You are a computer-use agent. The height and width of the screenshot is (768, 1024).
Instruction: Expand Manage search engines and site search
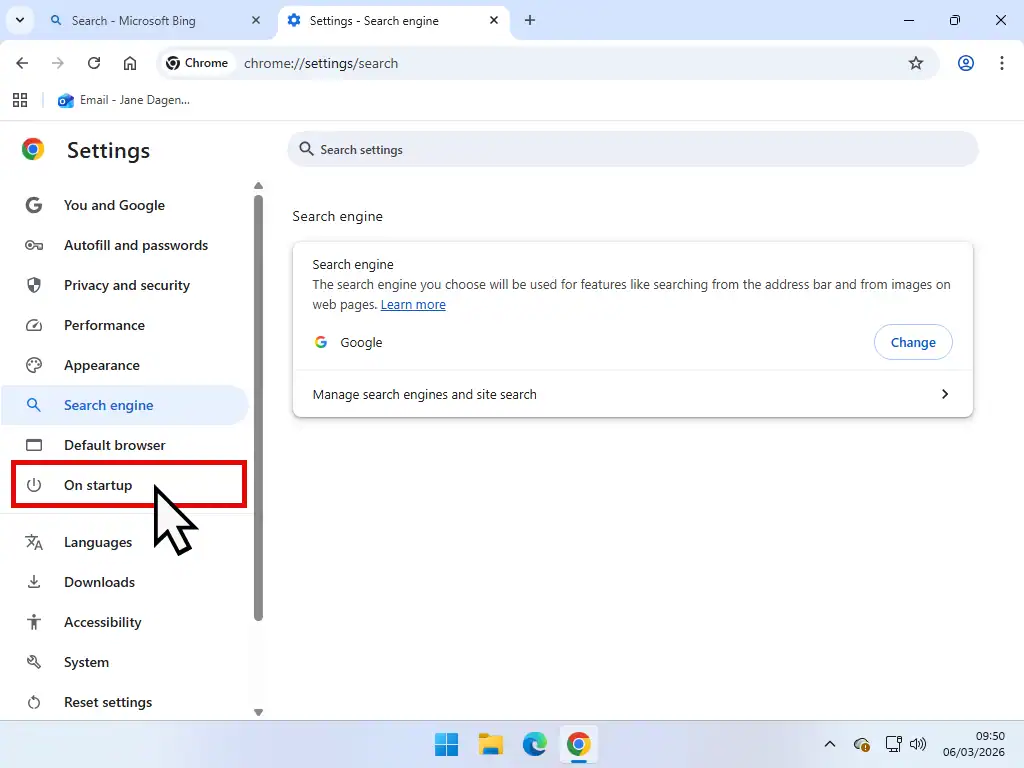[x=632, y=394]
